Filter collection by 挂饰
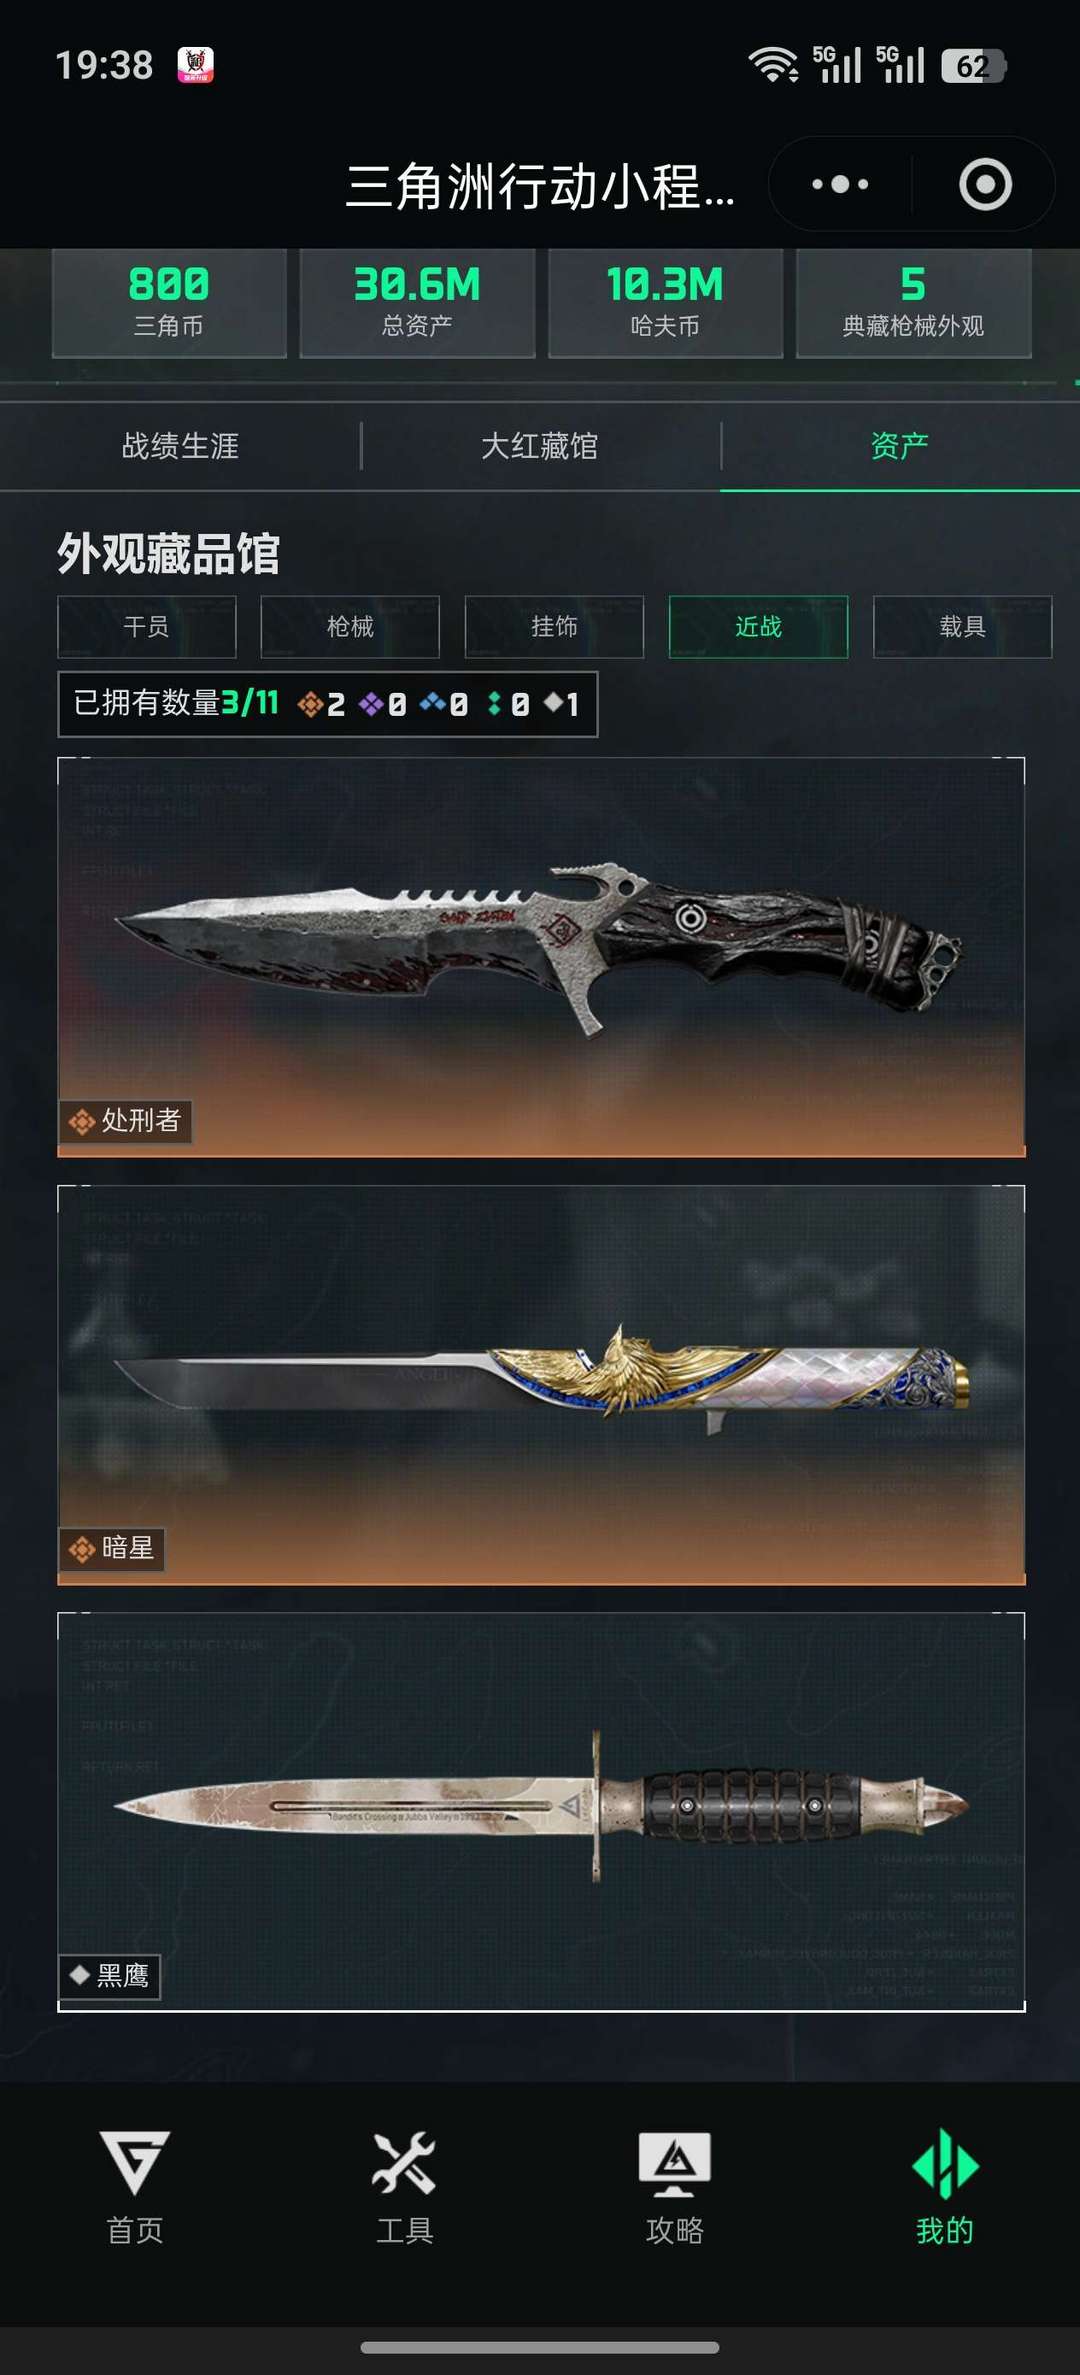 tap(554, 627)
